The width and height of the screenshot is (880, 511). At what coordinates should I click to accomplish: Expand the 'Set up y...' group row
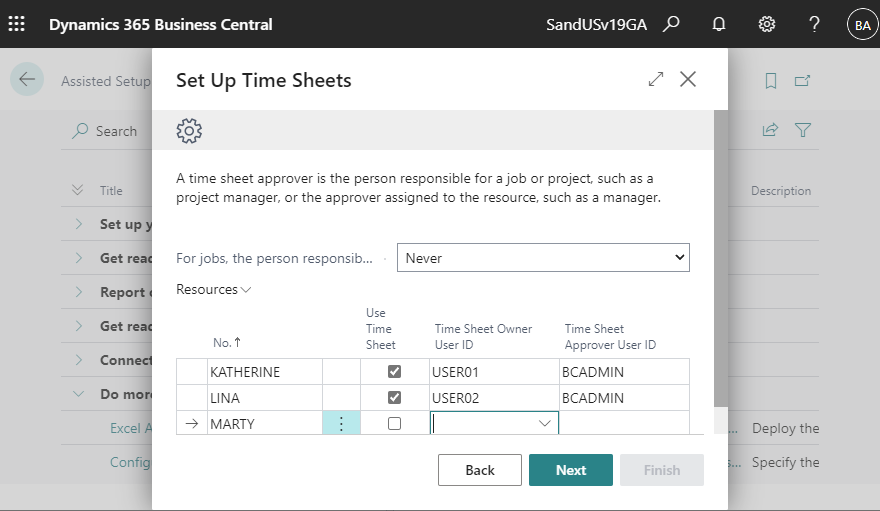(x=79, y=224)
